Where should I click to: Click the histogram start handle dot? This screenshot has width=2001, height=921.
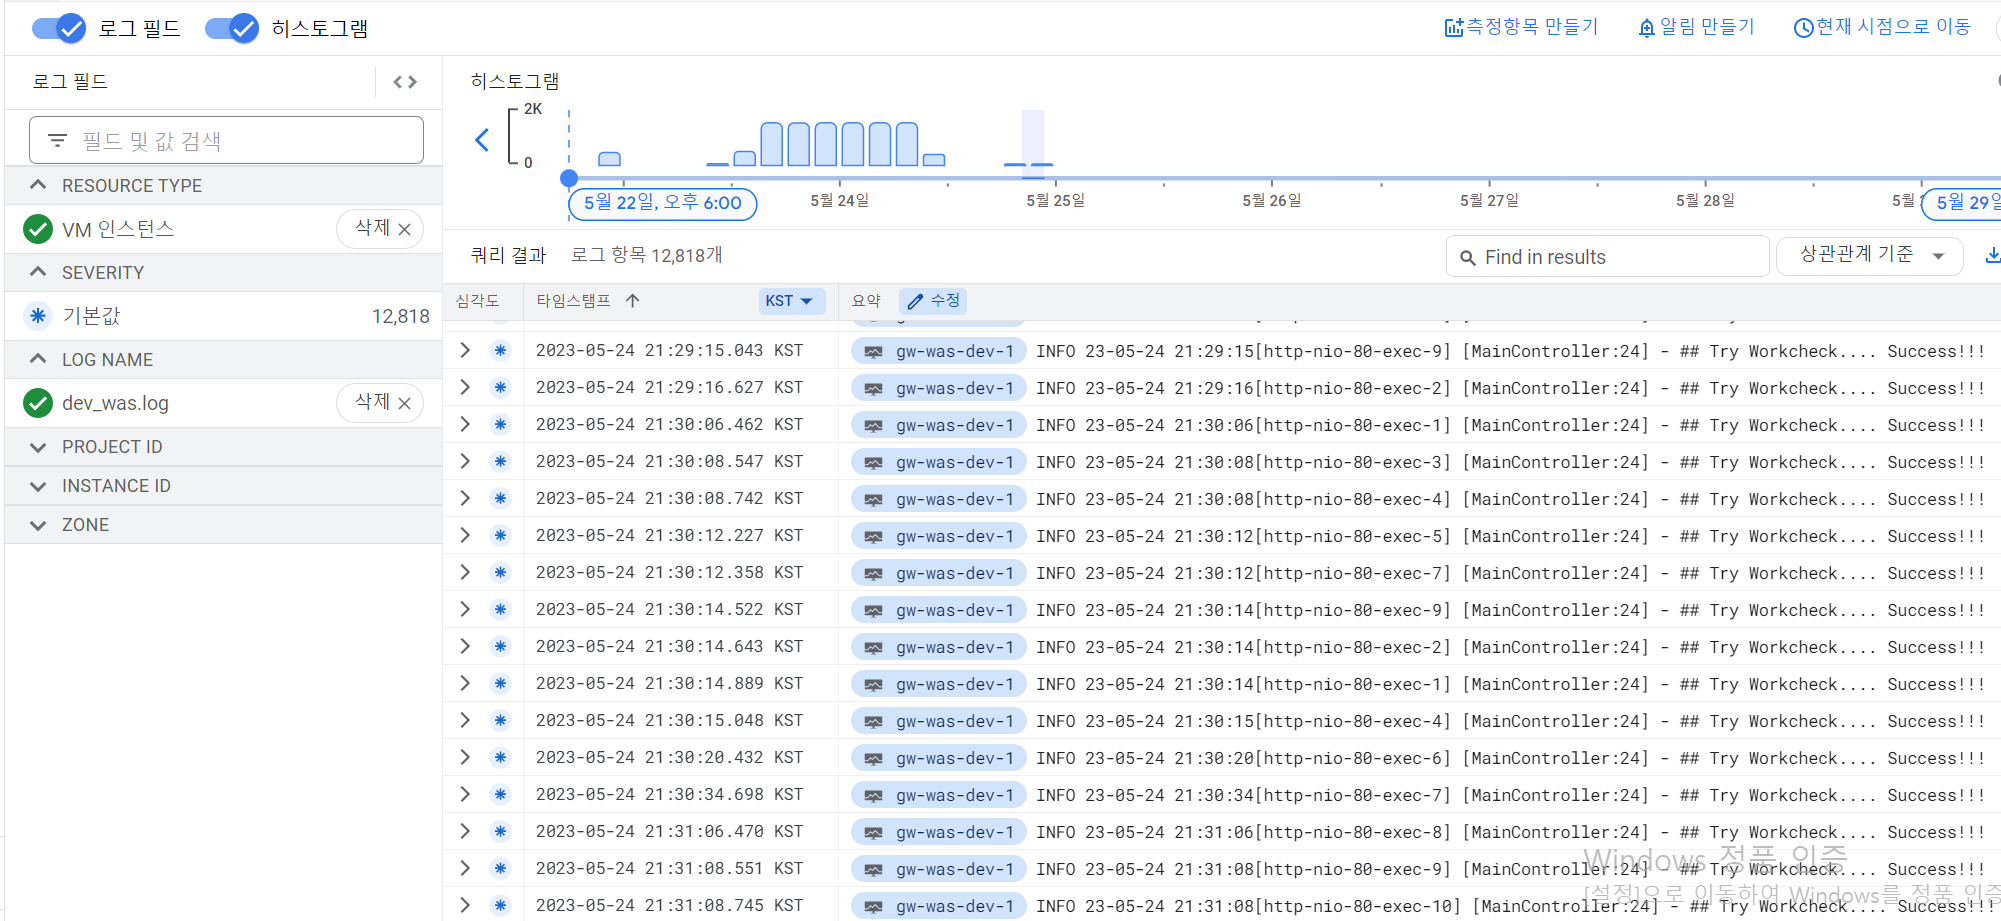click(569, 179)
